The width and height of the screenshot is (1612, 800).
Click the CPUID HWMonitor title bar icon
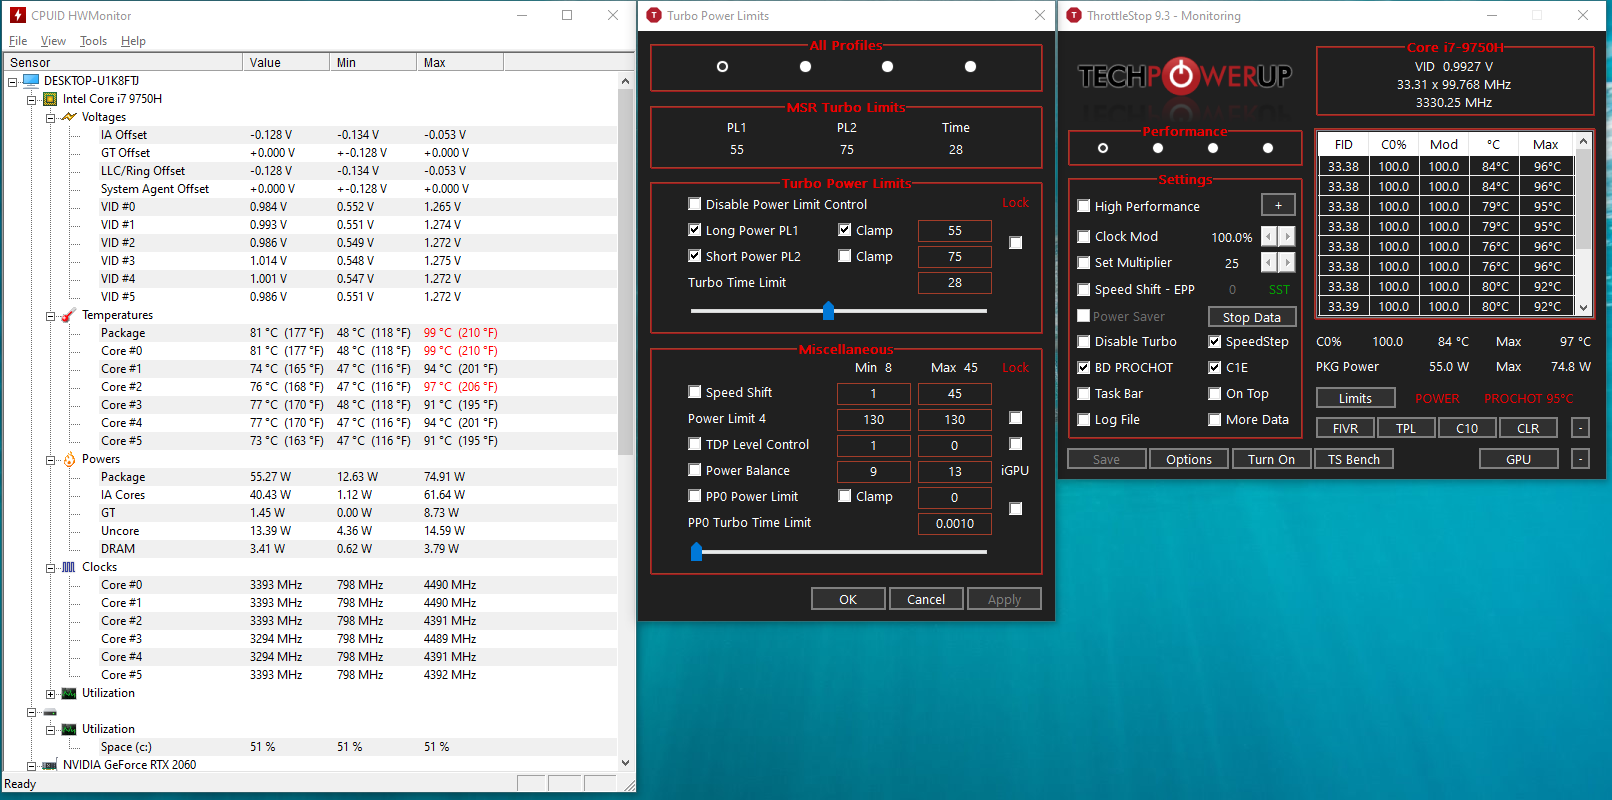[17, 15]
